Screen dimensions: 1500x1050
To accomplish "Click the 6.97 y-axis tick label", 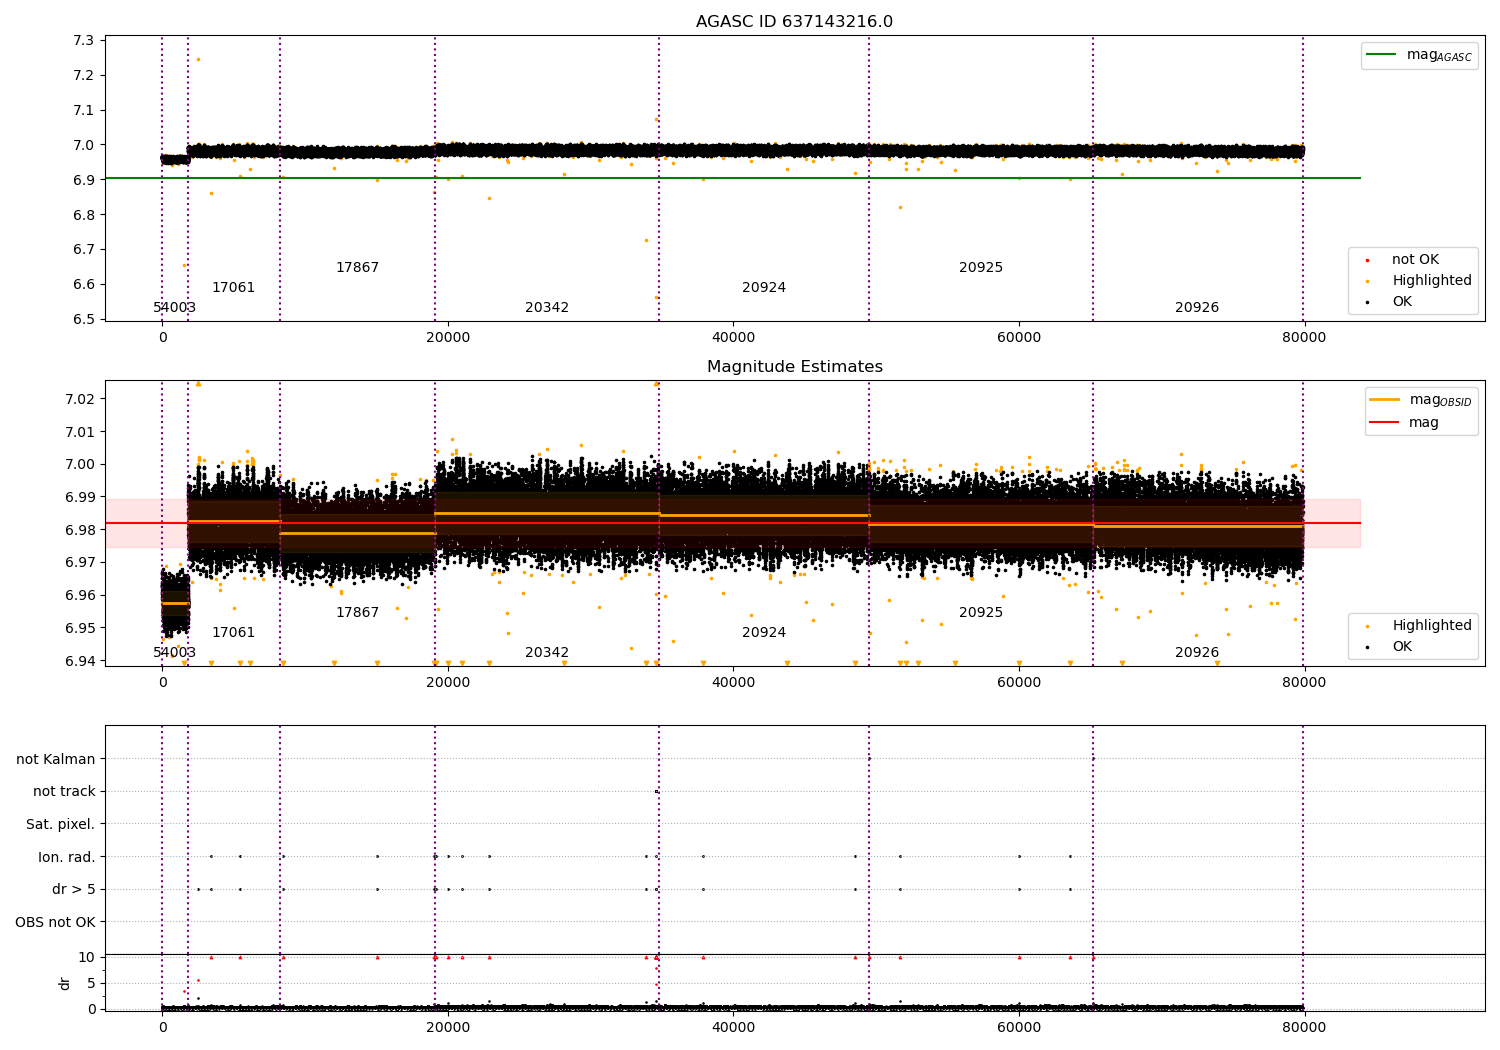I will [81, 563].
